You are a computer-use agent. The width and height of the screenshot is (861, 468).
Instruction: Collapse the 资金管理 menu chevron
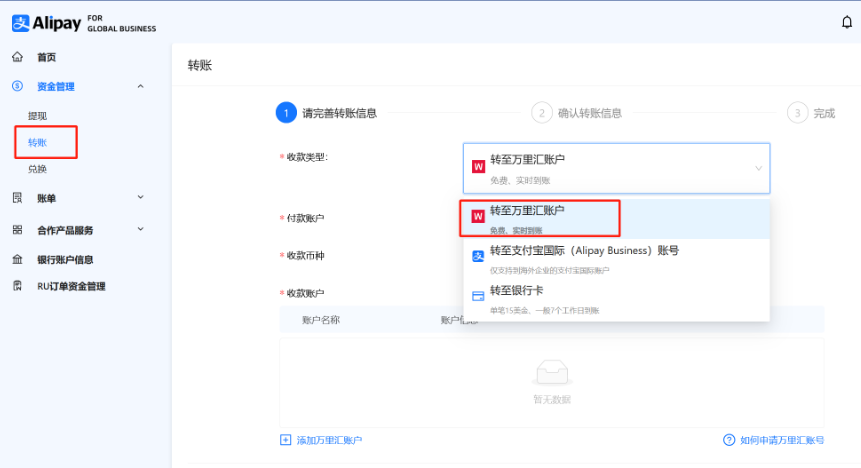coord(141,86)
